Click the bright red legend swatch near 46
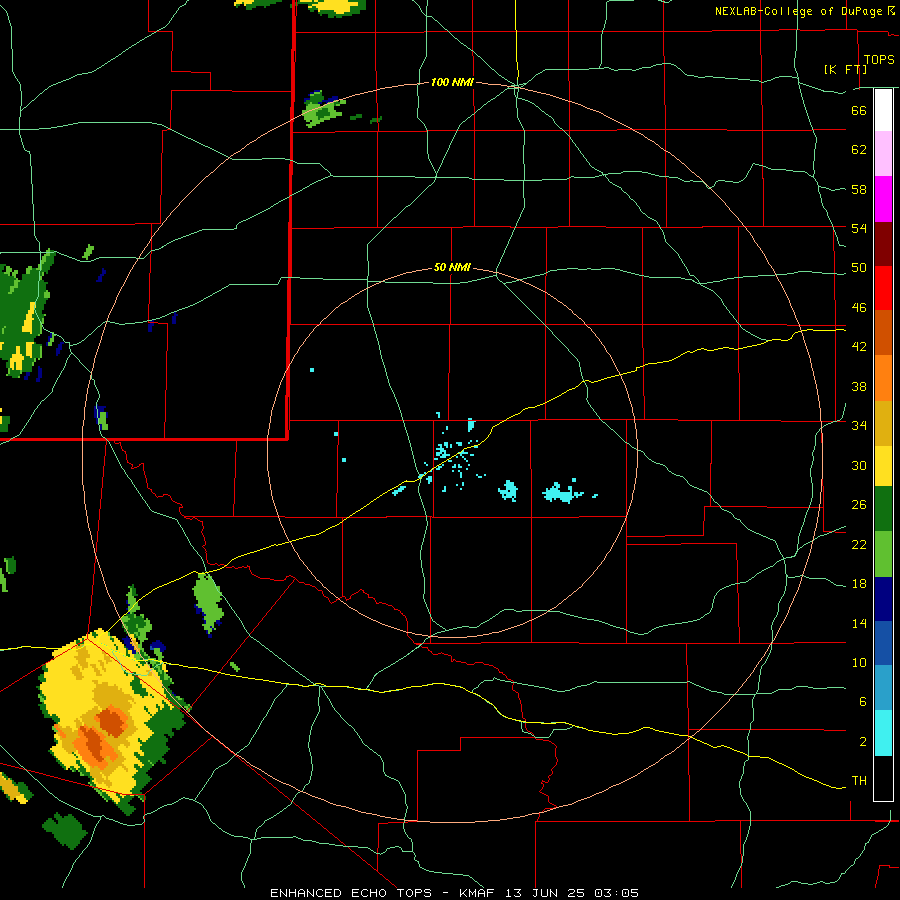 point(883,288)
